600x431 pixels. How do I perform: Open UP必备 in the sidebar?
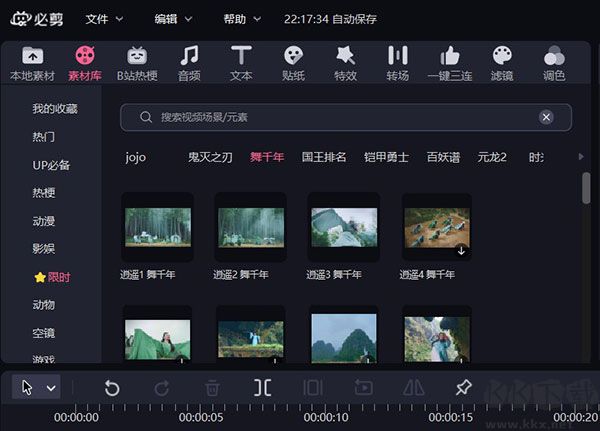tap(51, 165)
